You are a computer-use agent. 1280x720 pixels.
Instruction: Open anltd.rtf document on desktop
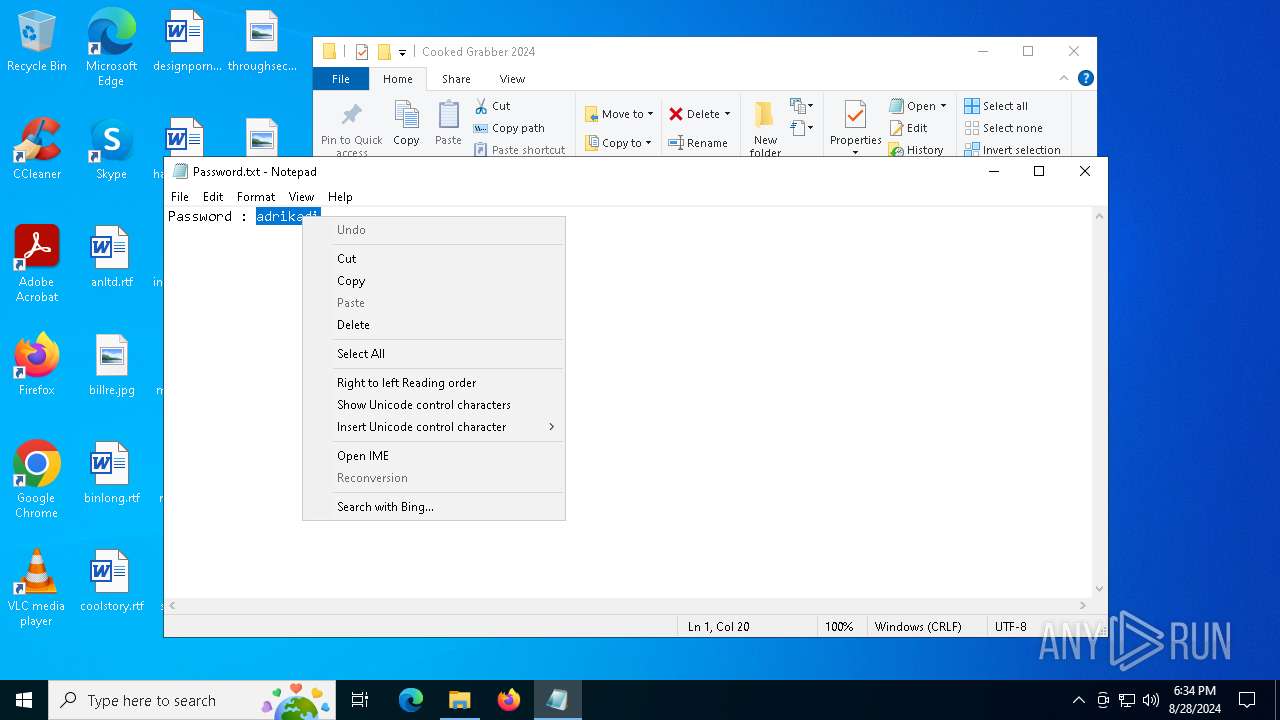point(111,257)
